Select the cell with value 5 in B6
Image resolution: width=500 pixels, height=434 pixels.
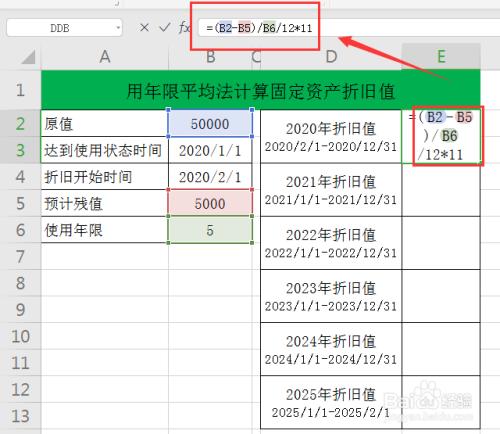210,230
